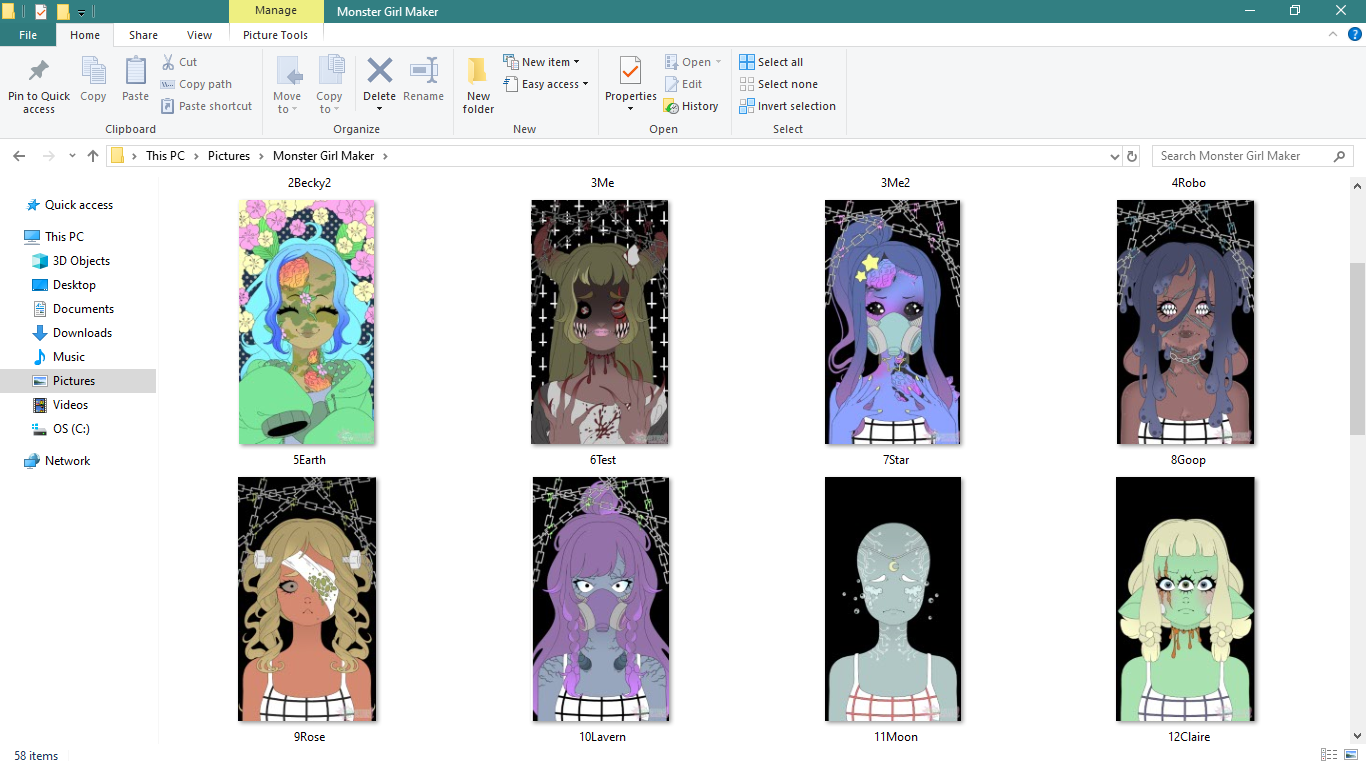This screenshot has width=1366, height=767.
Task: Click Invert selection
Action: (787, 106)
